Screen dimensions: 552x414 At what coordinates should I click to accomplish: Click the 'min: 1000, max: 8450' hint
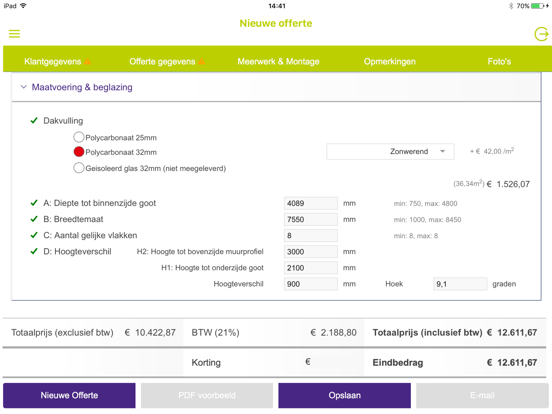point(427,220)
